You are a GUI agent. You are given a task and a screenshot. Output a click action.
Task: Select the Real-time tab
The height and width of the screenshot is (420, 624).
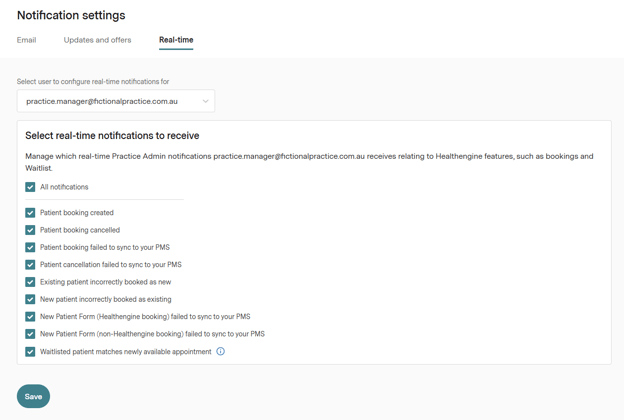176,40
